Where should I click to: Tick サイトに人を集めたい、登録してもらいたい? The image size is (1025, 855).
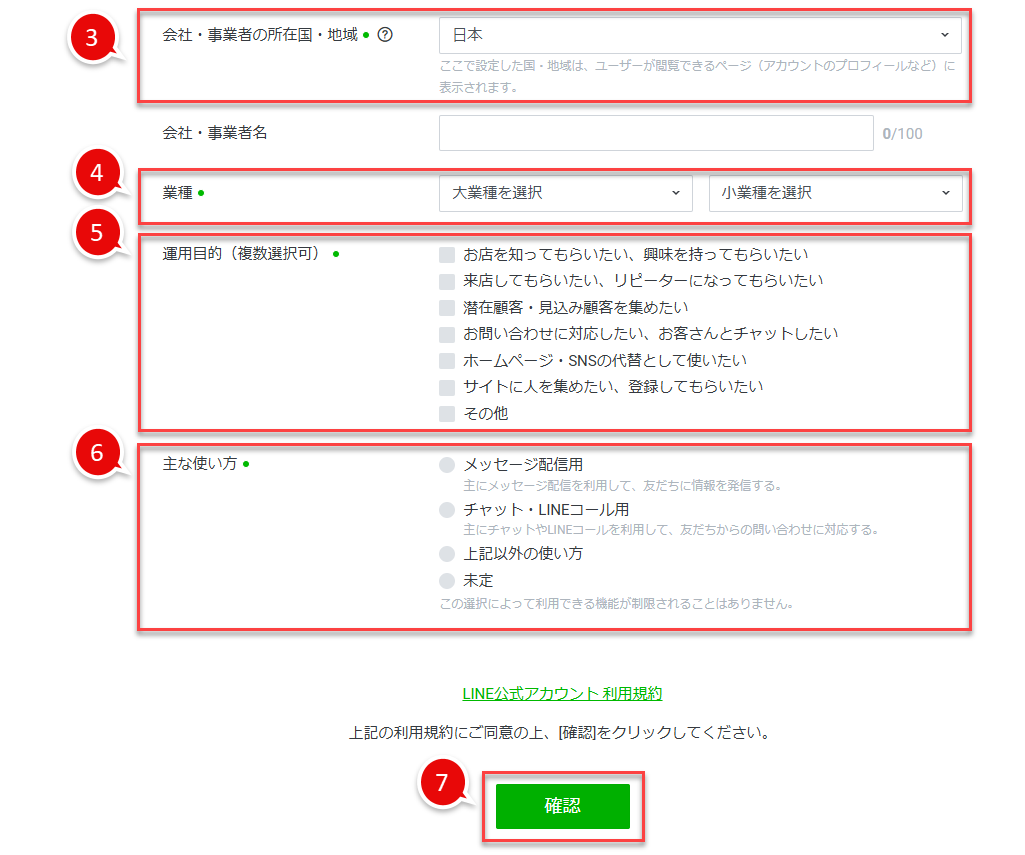point(447,387)
